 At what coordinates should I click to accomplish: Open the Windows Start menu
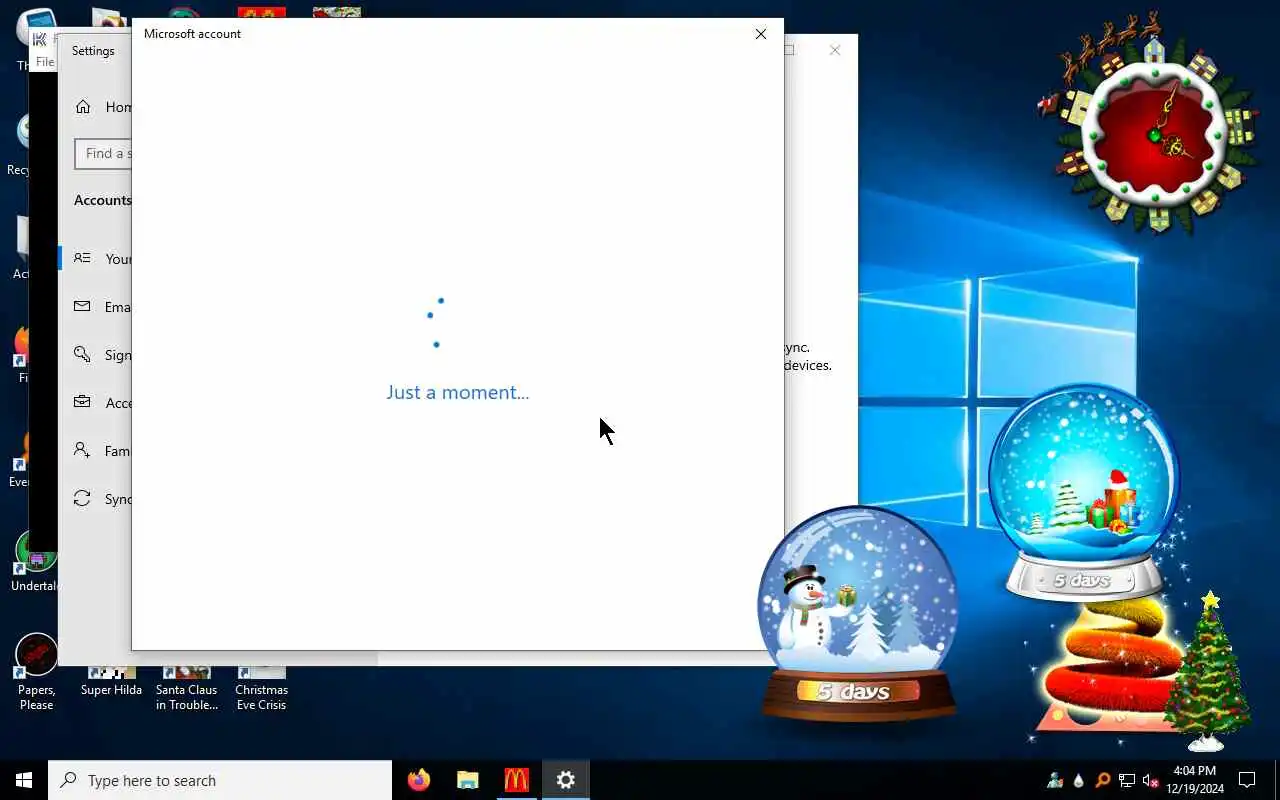point(24,780)
